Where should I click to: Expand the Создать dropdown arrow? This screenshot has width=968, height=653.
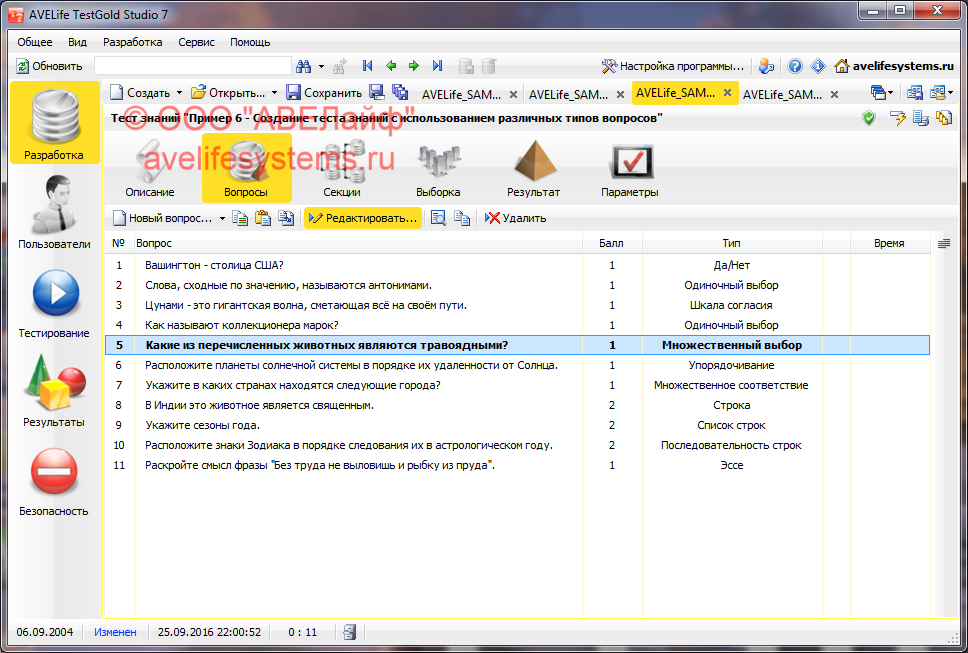pos(180,93)
